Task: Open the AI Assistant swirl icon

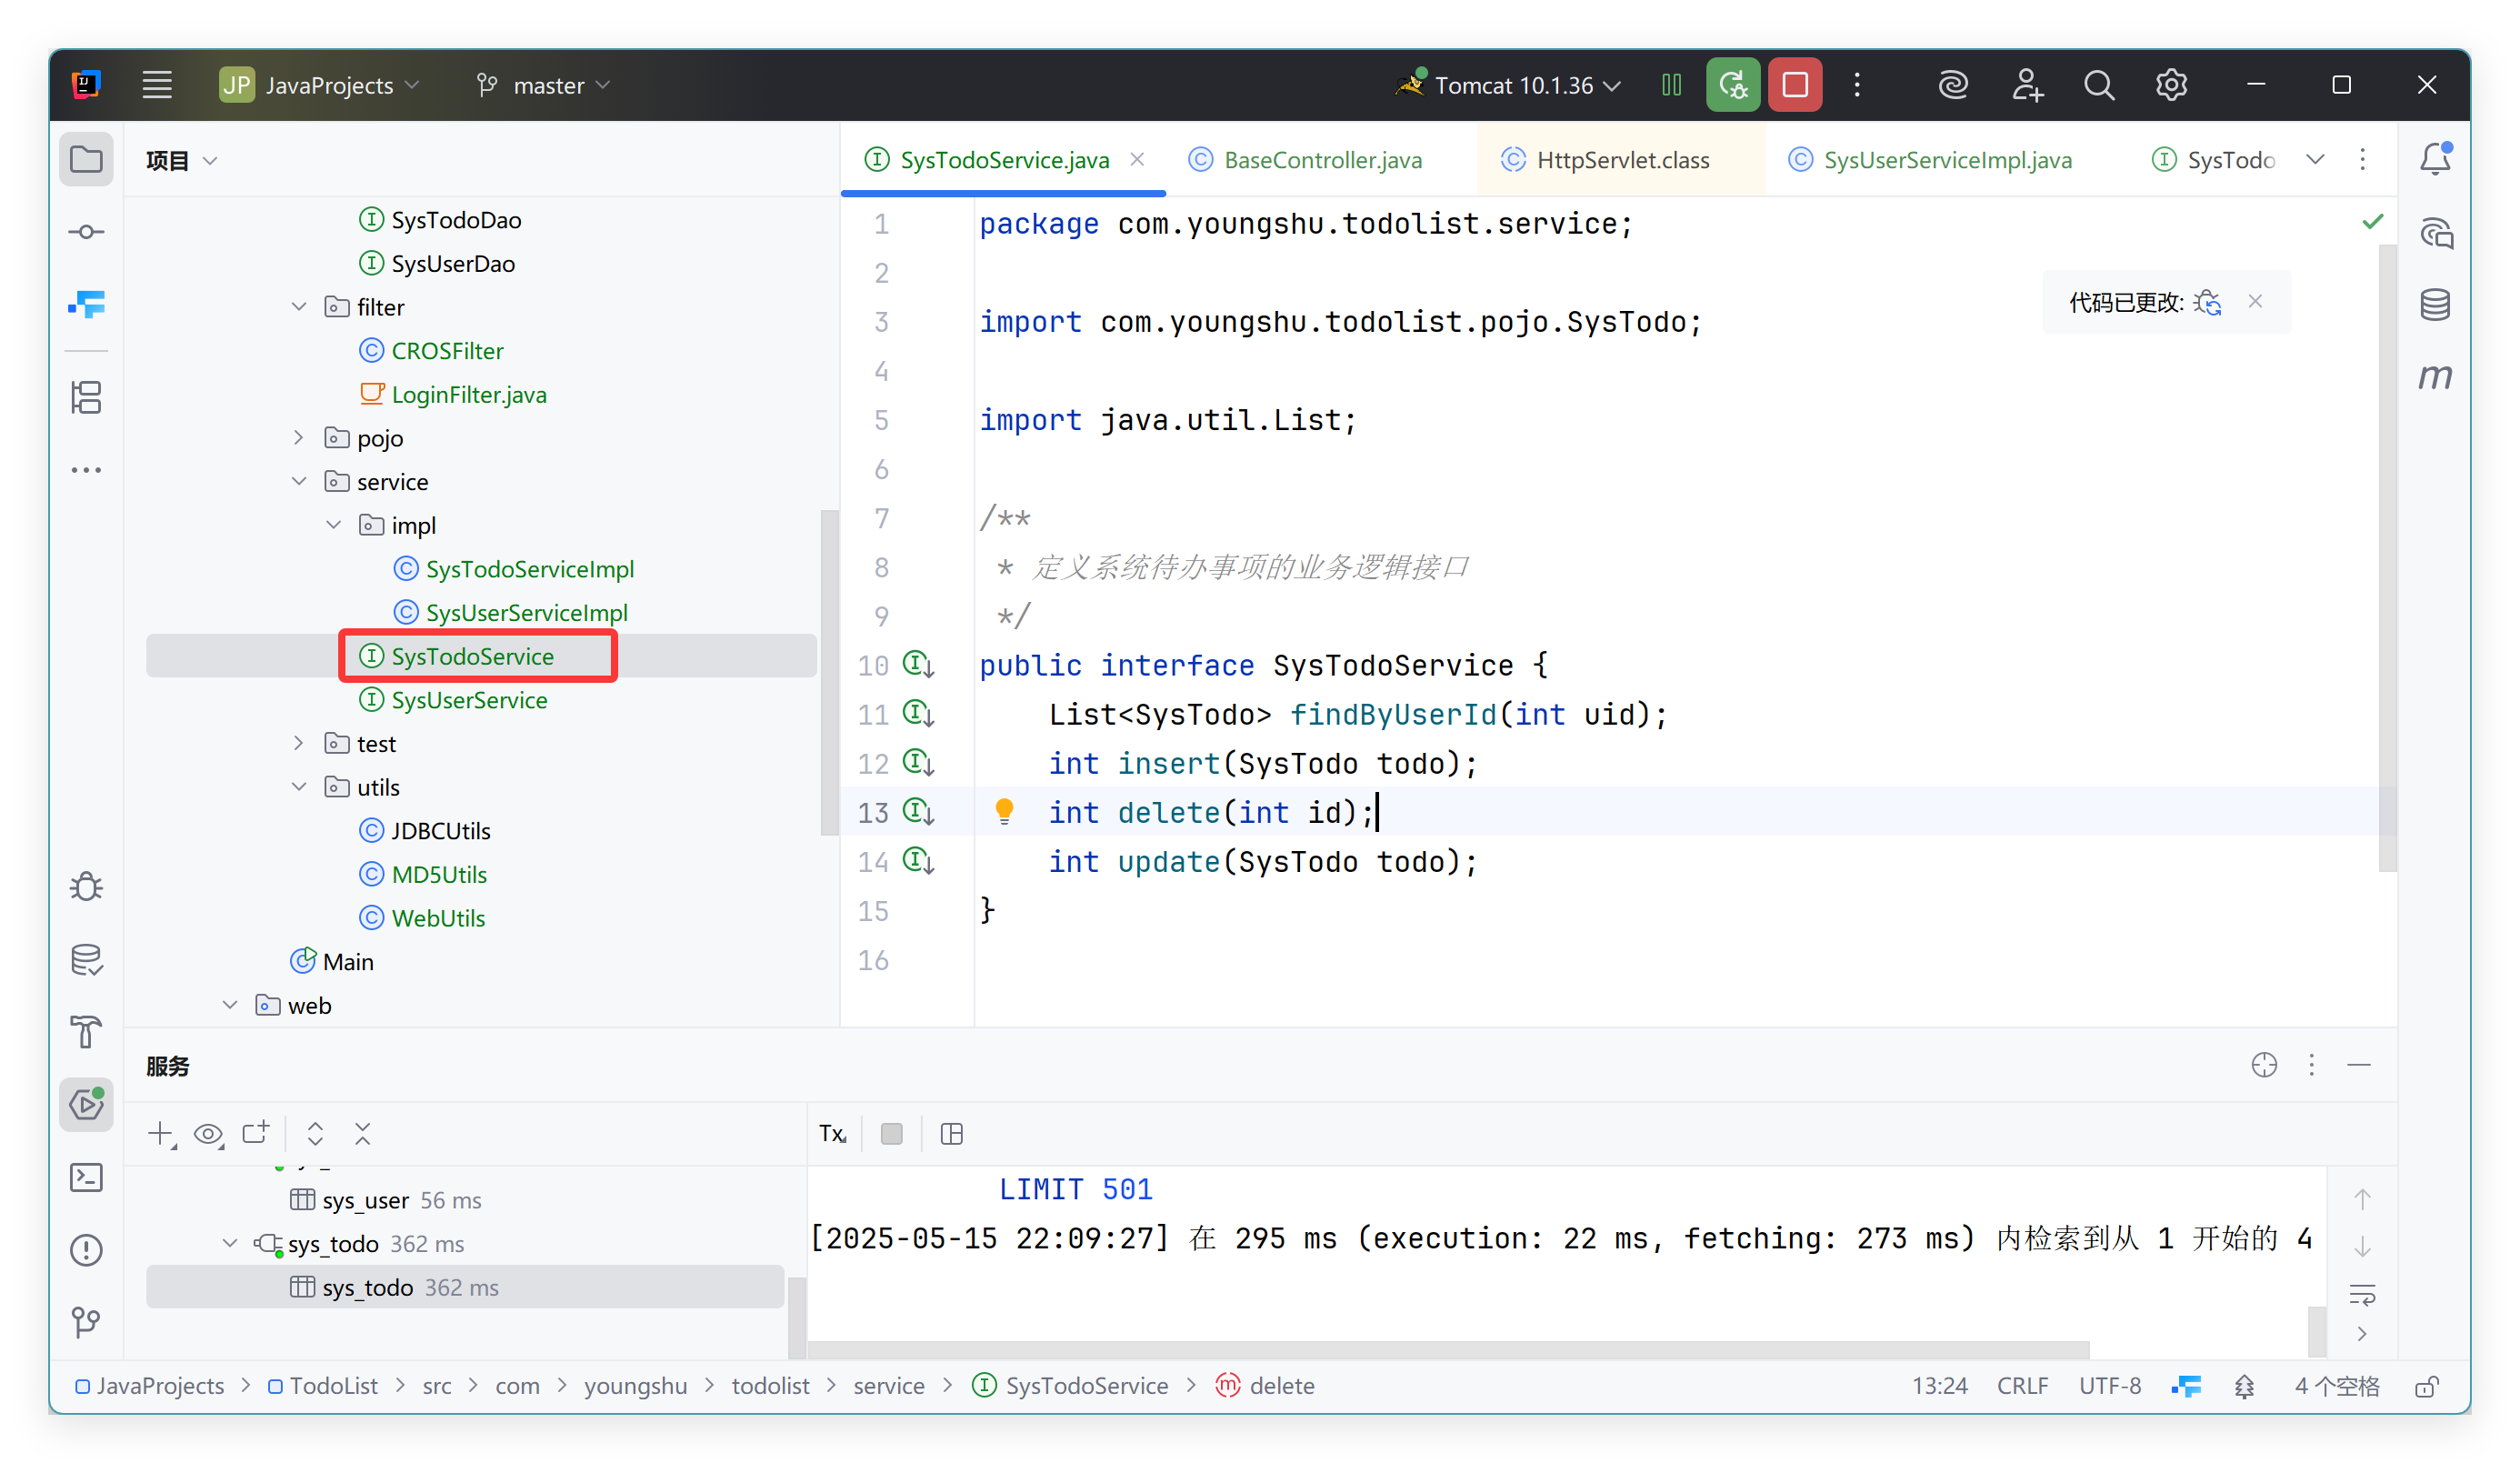Action: click(1953, 85)
